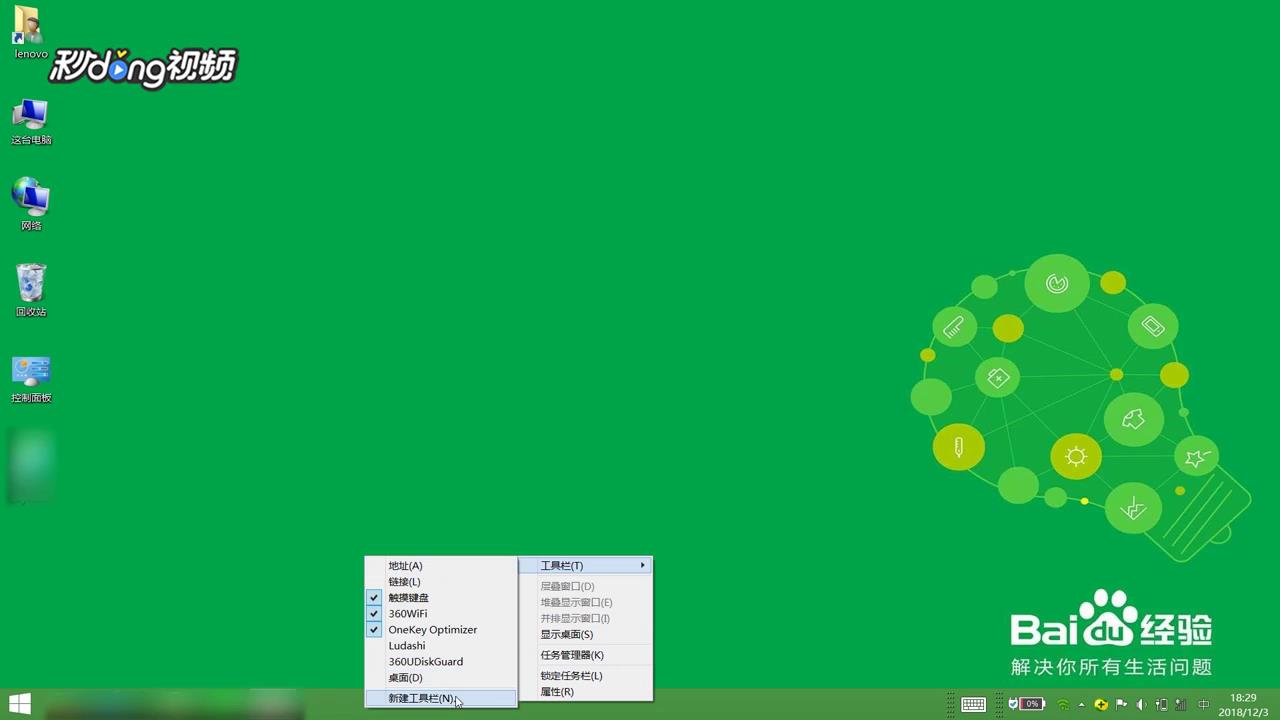The image size is (1280, 720).
Task: Open the network signal tray icon
Action: point(1181,704)
